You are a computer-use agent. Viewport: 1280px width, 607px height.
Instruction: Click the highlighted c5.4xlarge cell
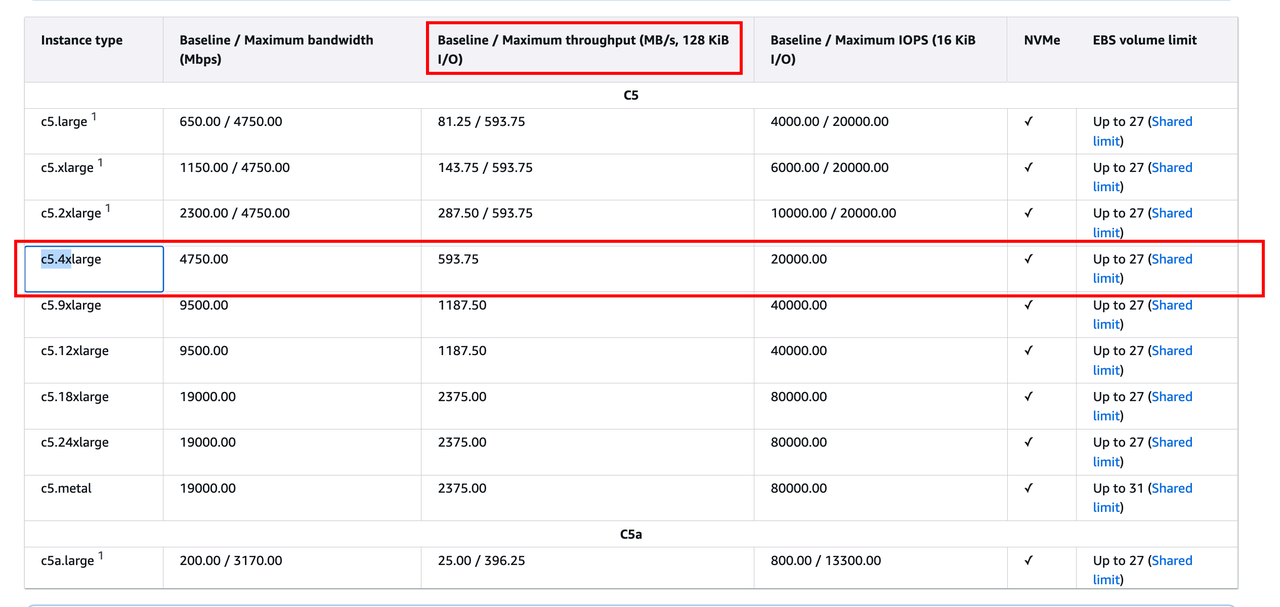pyautogui.click(x=94, y=269)
